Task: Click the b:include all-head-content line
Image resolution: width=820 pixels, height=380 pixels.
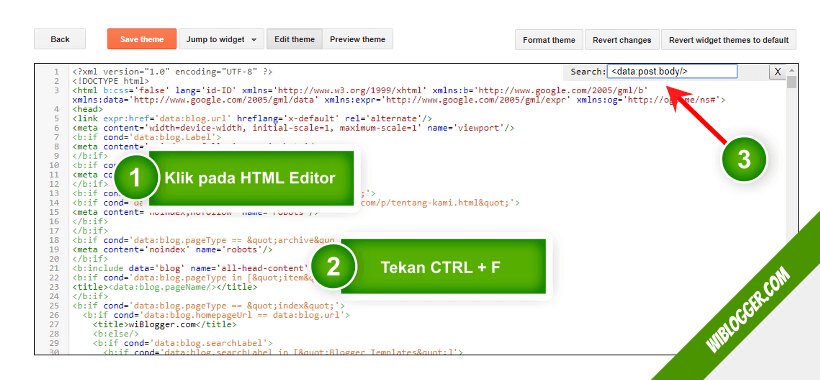Action: [191, 269]
